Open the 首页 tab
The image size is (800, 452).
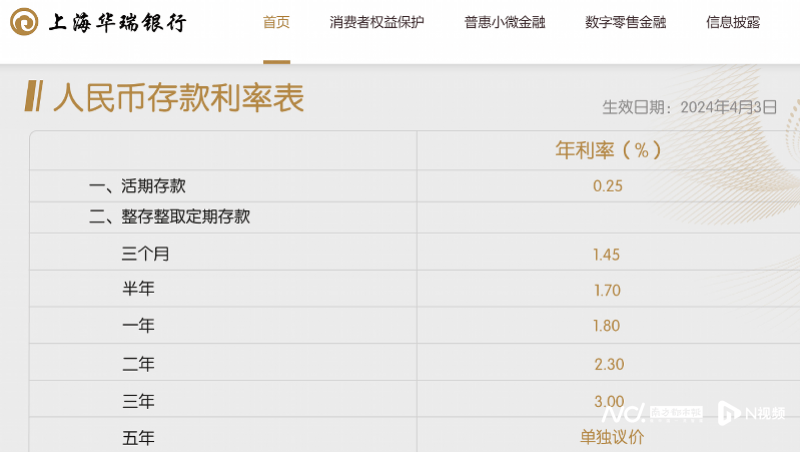276,22
